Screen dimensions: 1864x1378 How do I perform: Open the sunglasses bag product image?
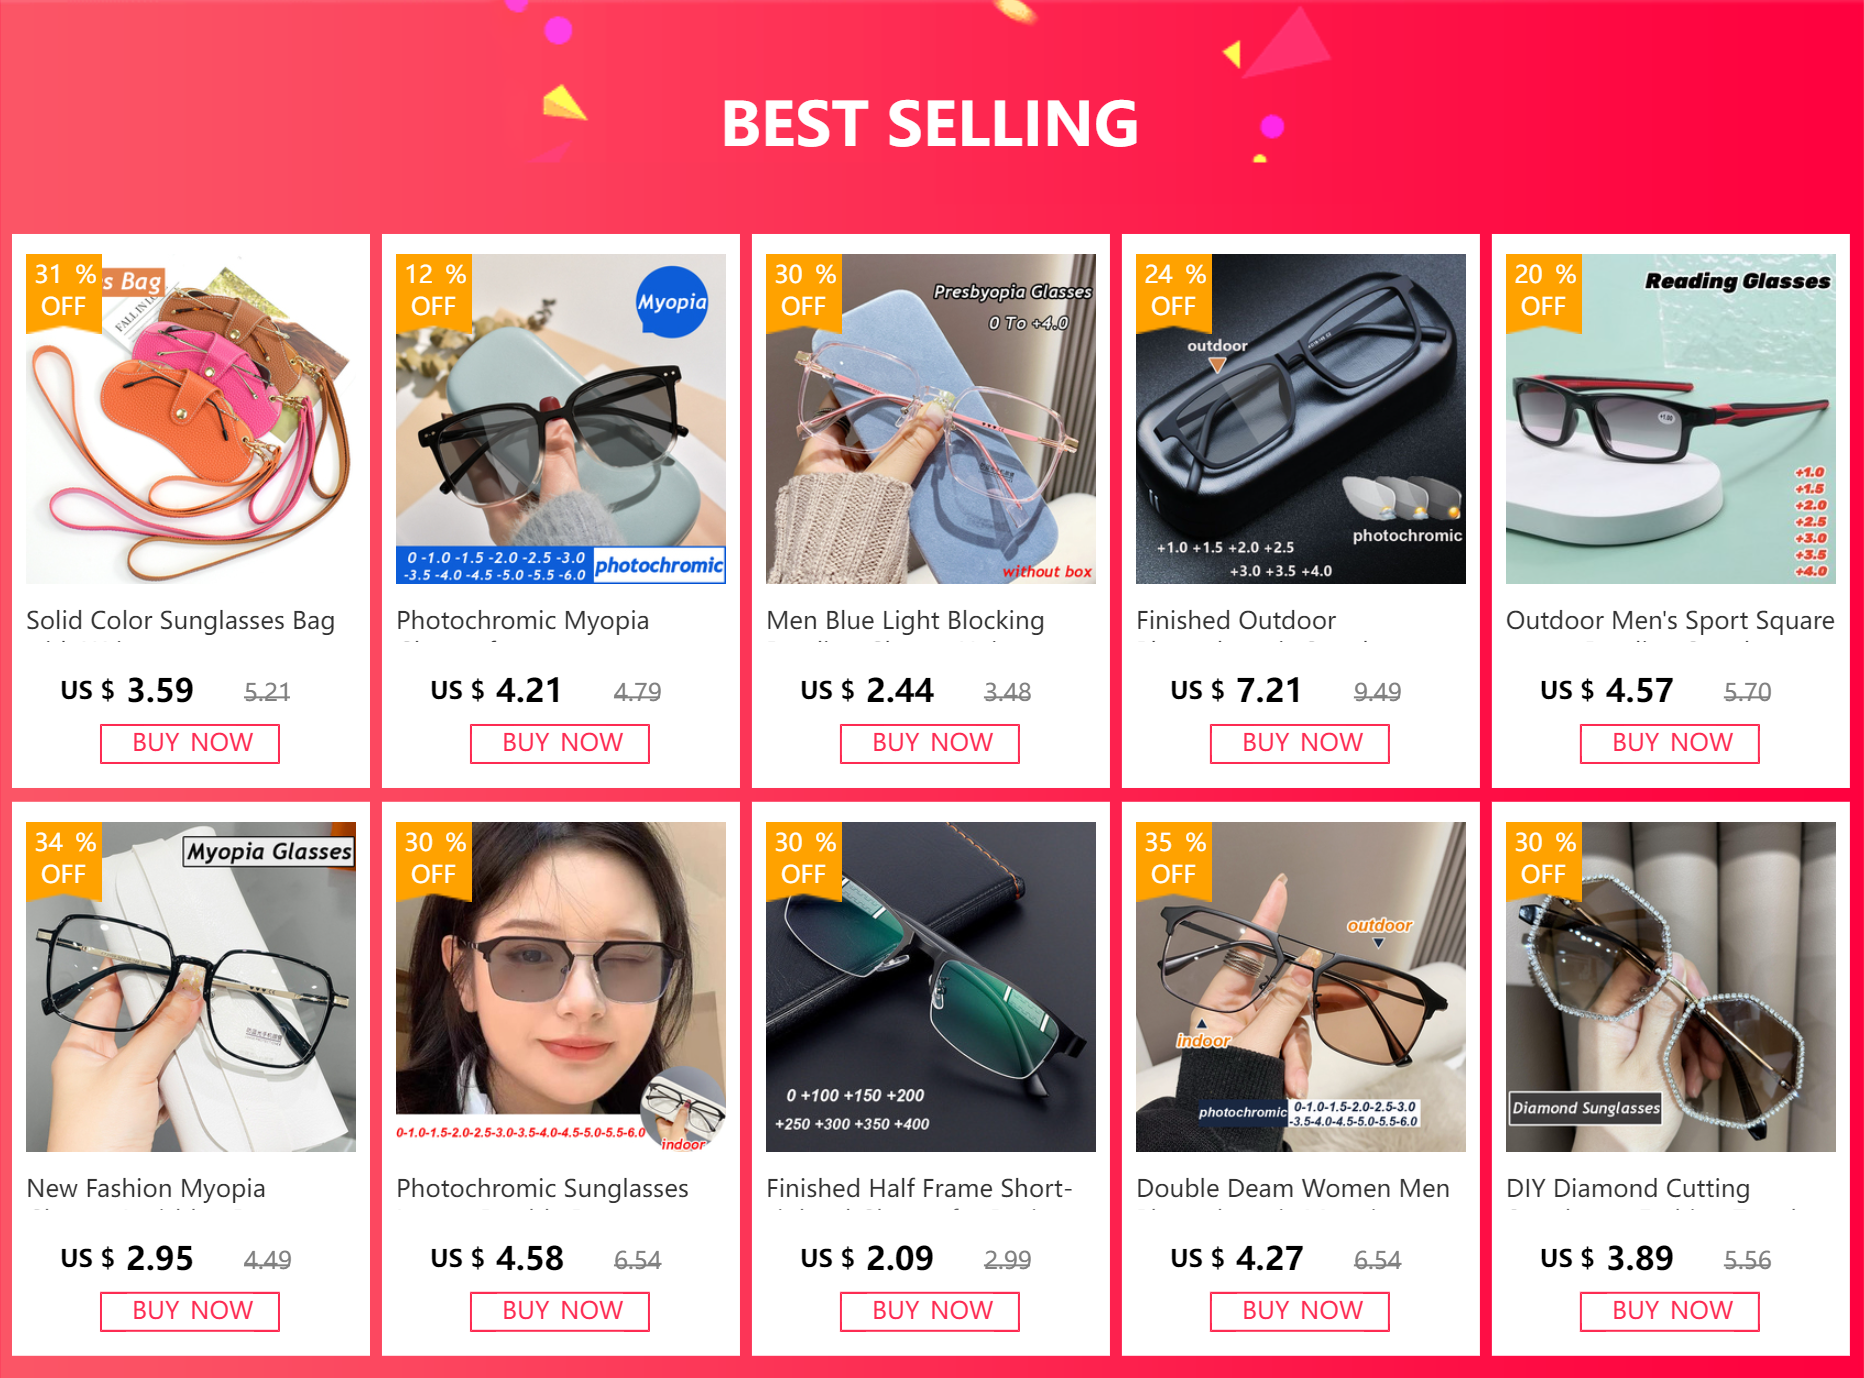(191, 419)
